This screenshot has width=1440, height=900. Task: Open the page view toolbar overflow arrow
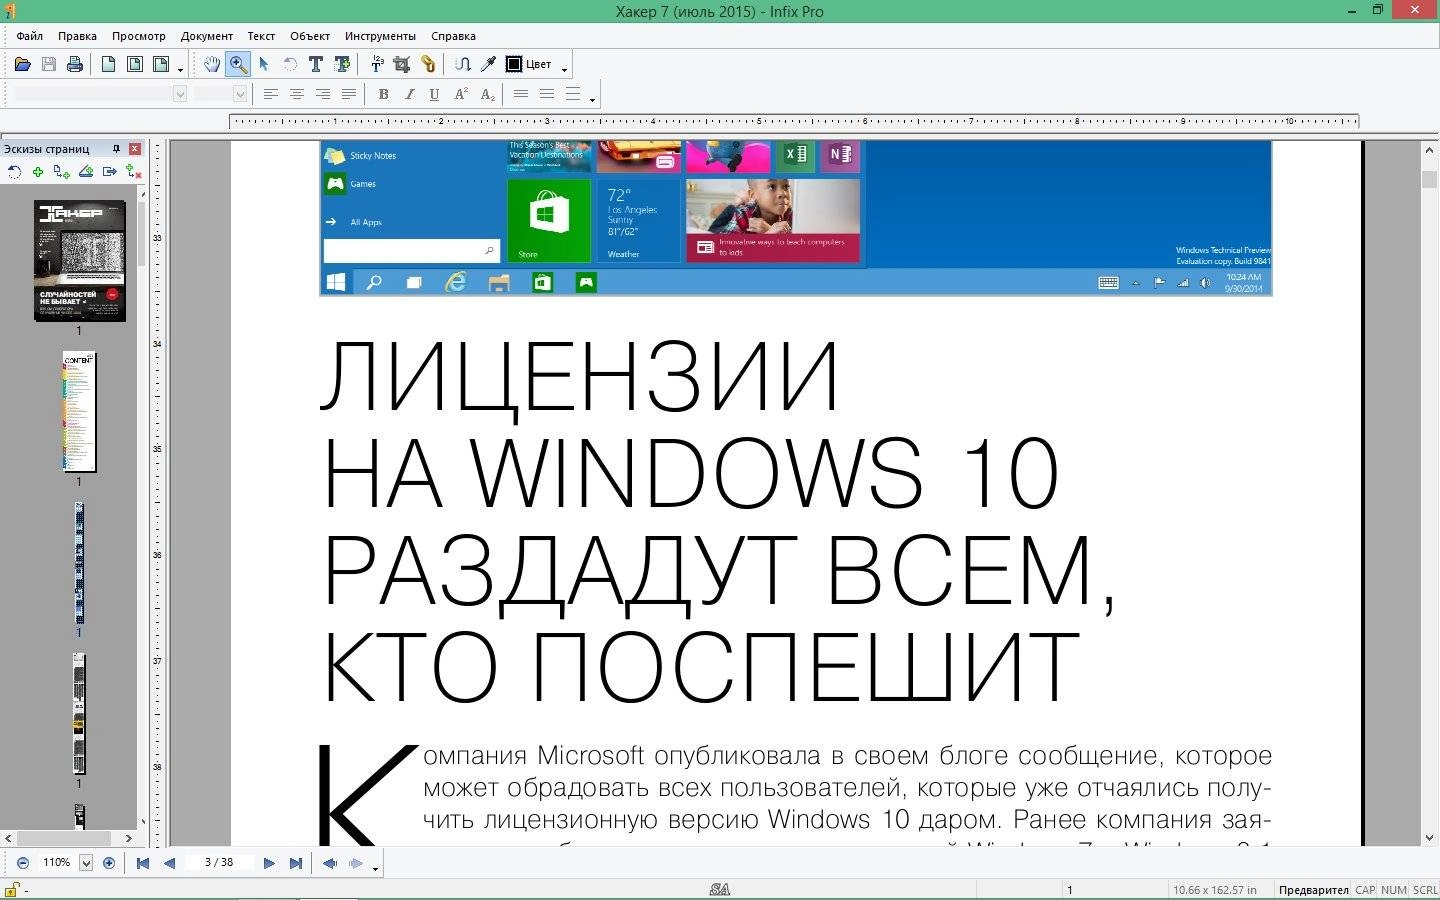[x=181, y=69]
